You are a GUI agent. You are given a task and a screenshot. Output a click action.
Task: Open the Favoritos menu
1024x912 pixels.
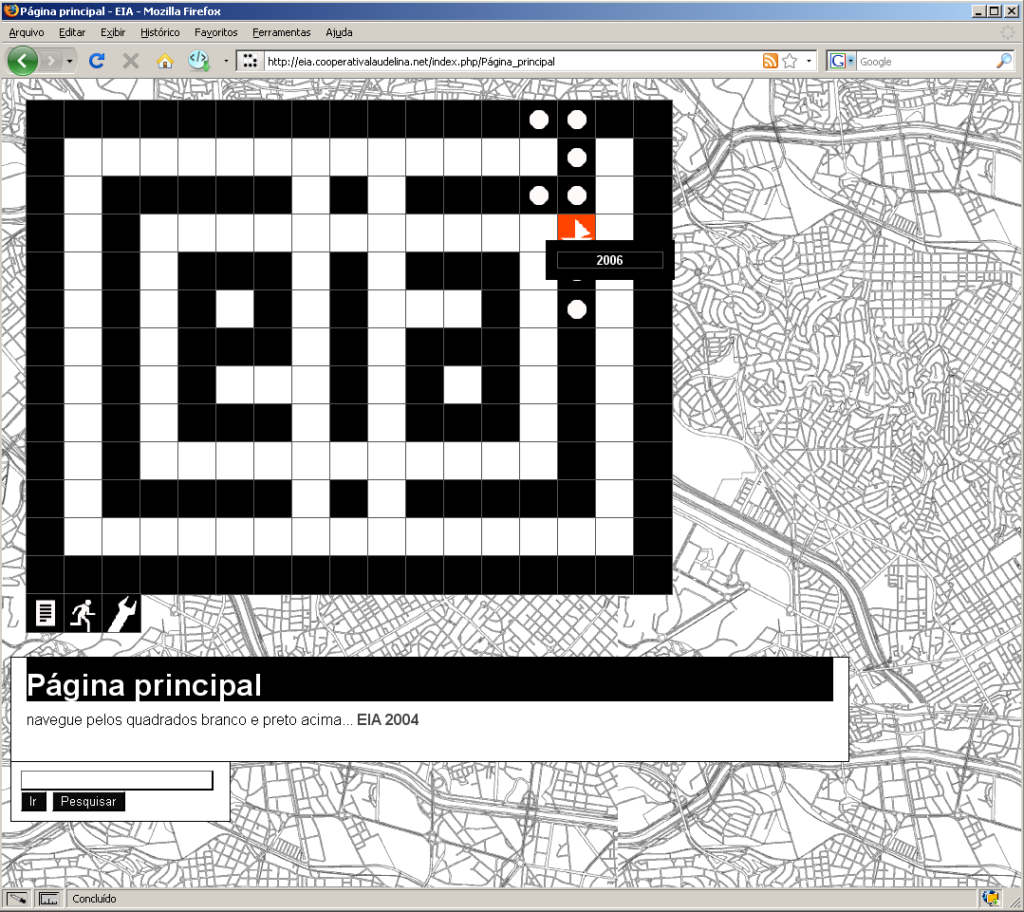(x=216, y=32)
